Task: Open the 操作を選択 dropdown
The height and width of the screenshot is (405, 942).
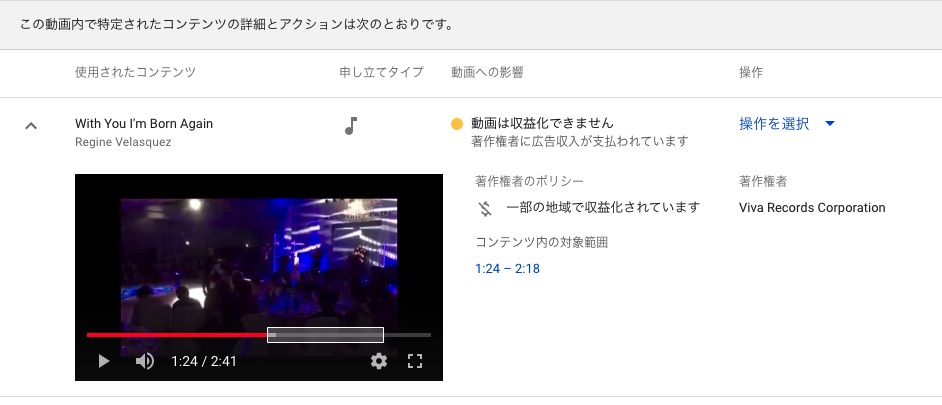Action: 786,124
